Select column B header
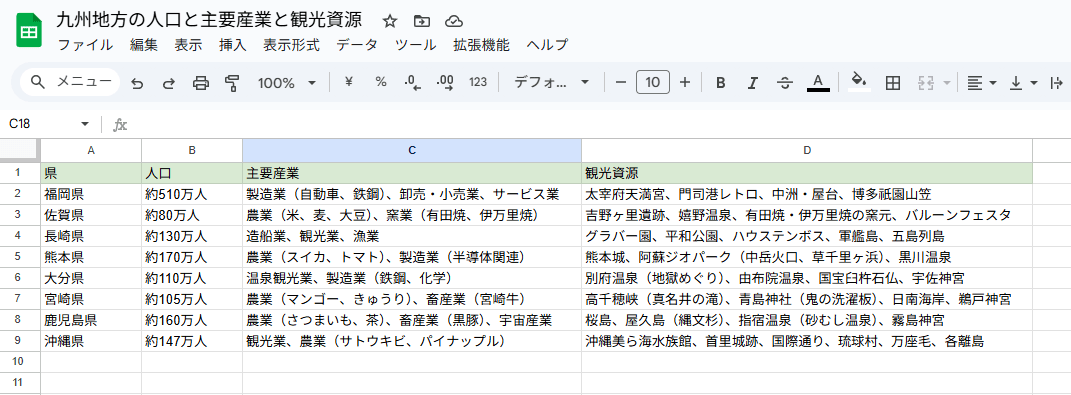The image size is (1071, 395). pyautogui.click(x=192, y=150)
